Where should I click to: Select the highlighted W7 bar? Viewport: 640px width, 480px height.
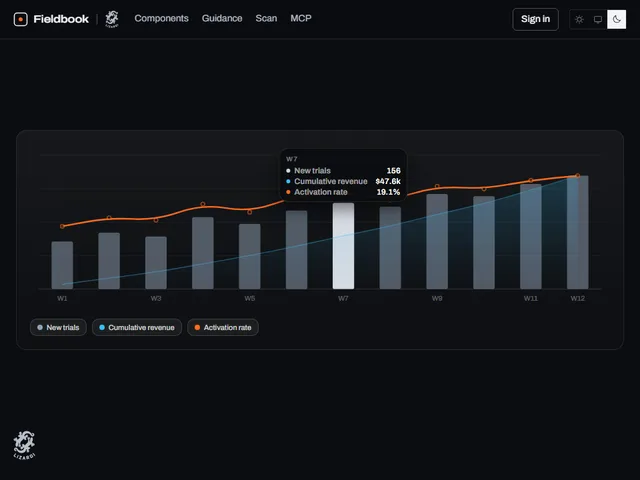pos(343,246)
